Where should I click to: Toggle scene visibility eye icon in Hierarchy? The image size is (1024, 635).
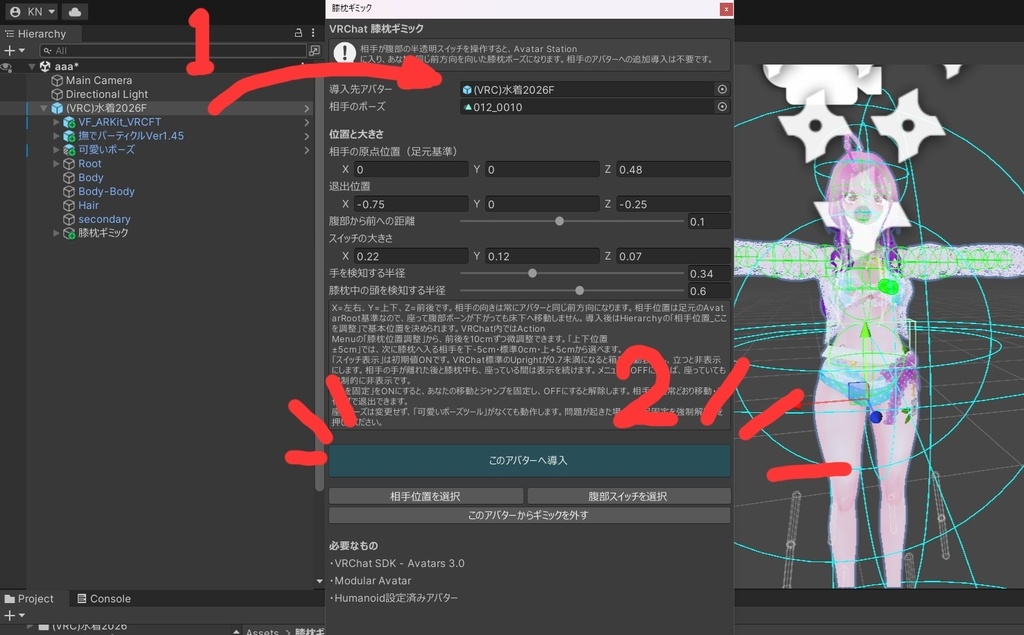pyautogui.click(x=7, y=67)
